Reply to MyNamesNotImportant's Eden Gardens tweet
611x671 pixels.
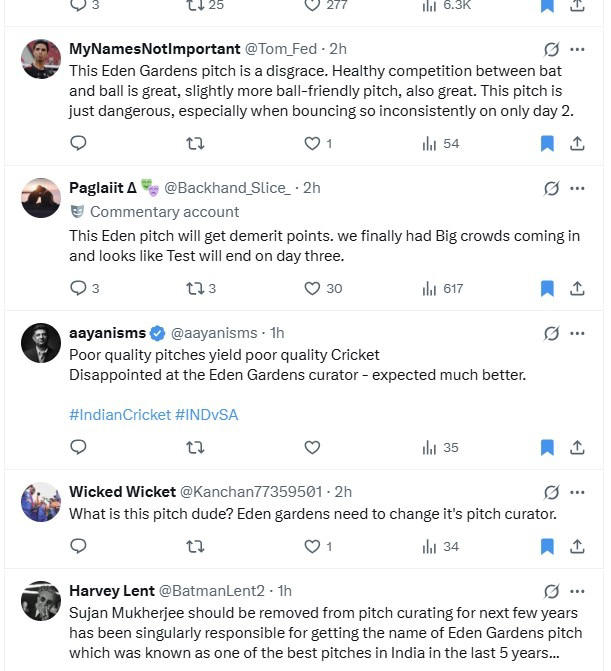pyautogui.click(x=79, y=144)
